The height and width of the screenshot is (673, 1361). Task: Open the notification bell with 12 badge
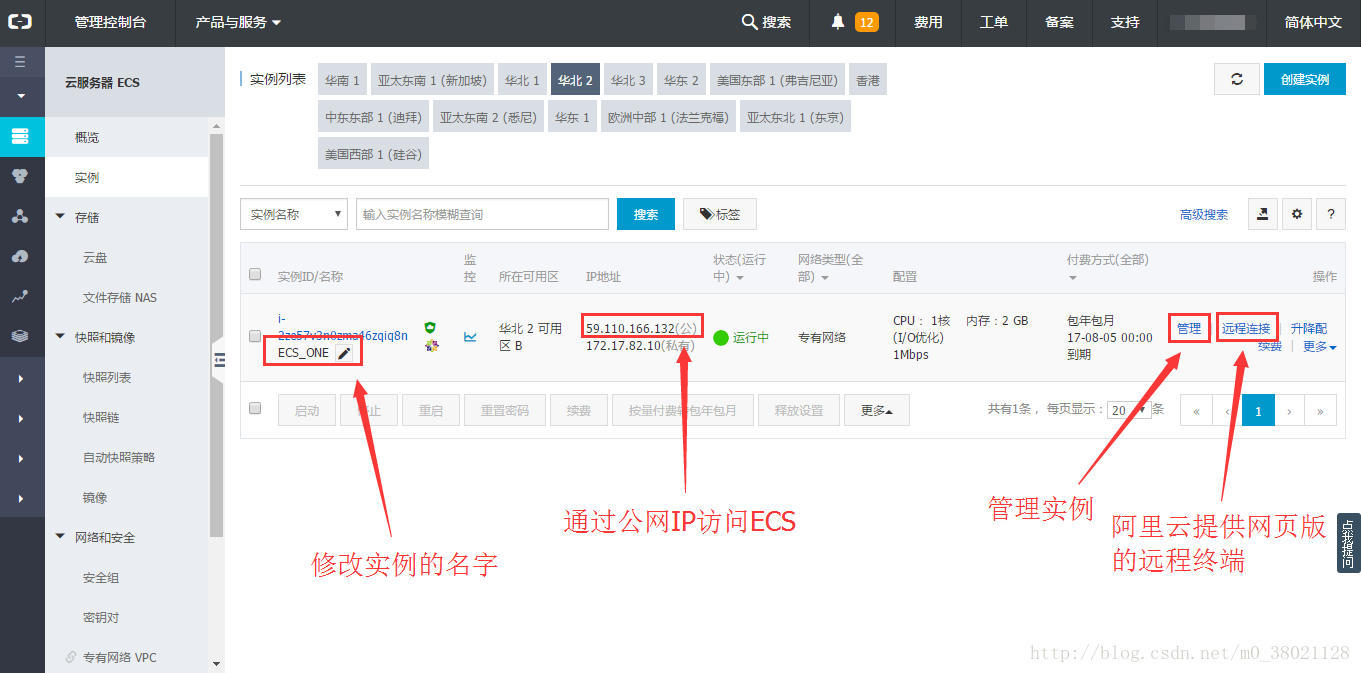[853, 22]
